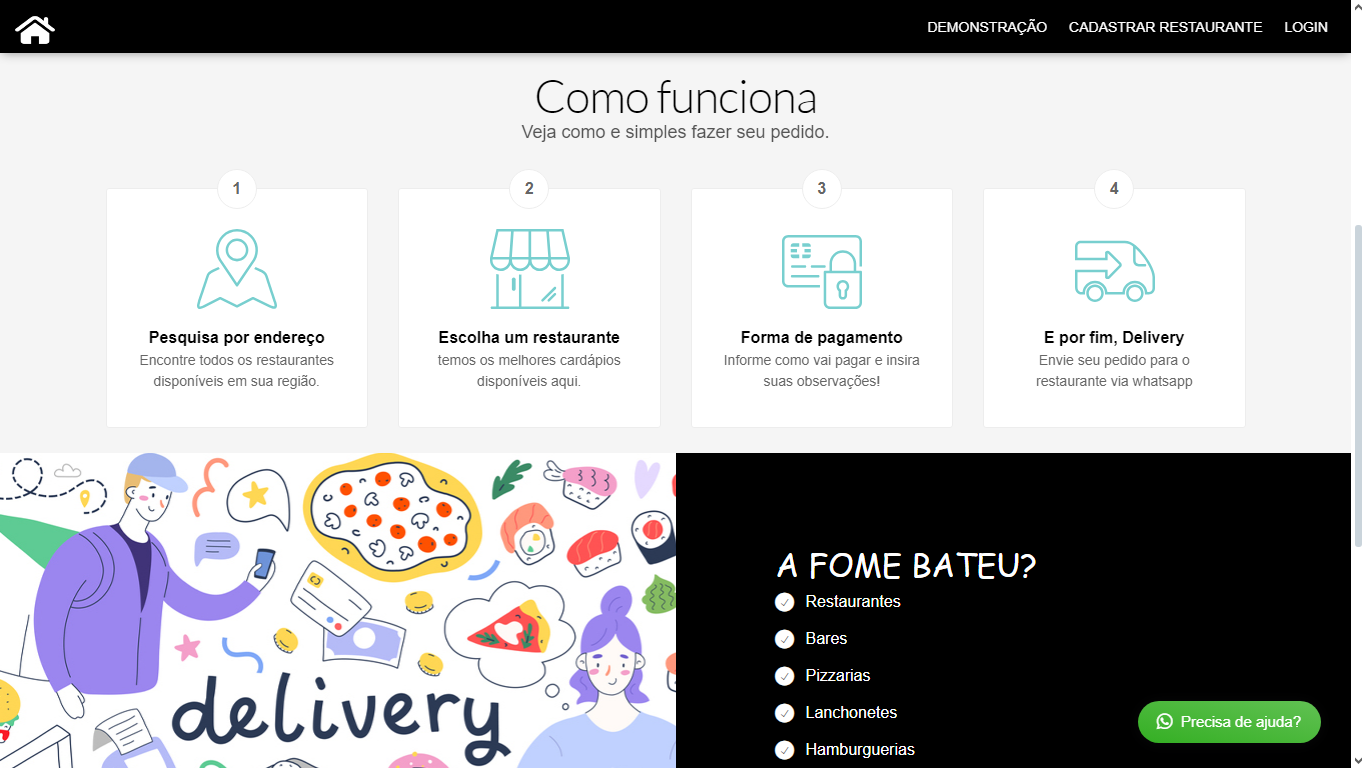The height and width of the screenshot is (768, 1366).
Task: Click the storefront restaurant icon
Action: tap(529, 270)
